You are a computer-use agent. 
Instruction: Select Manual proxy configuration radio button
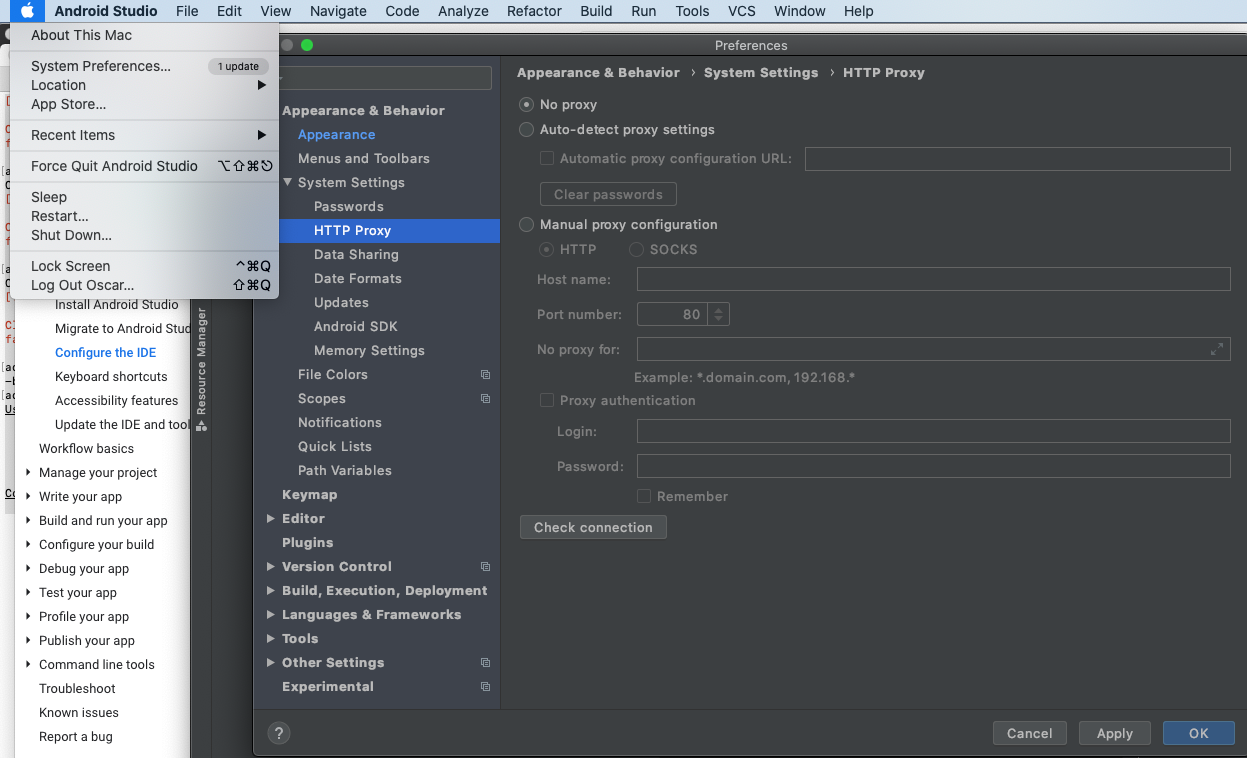click(x=526, y=225)
